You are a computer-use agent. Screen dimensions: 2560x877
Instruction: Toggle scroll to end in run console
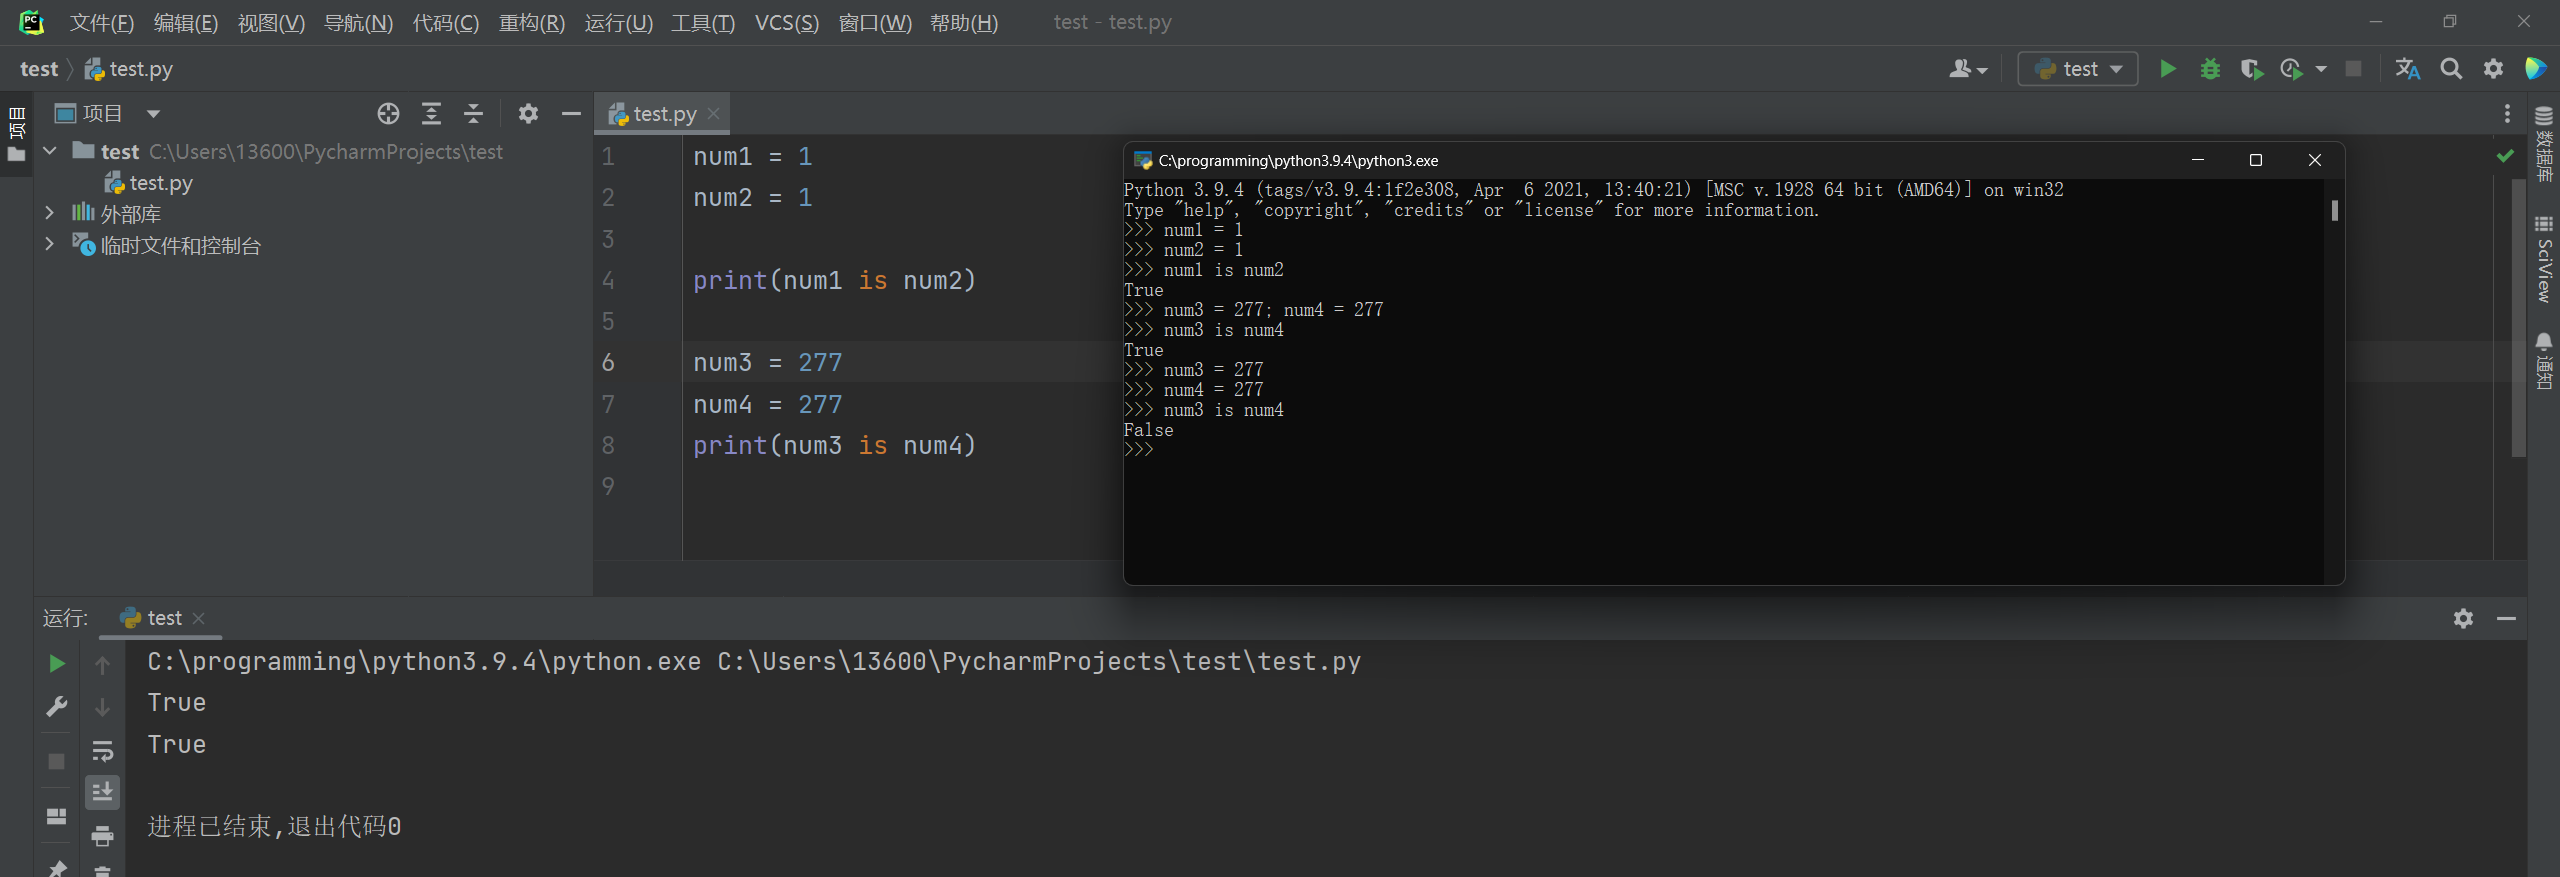pyautogui.click(x=102, y=792)
